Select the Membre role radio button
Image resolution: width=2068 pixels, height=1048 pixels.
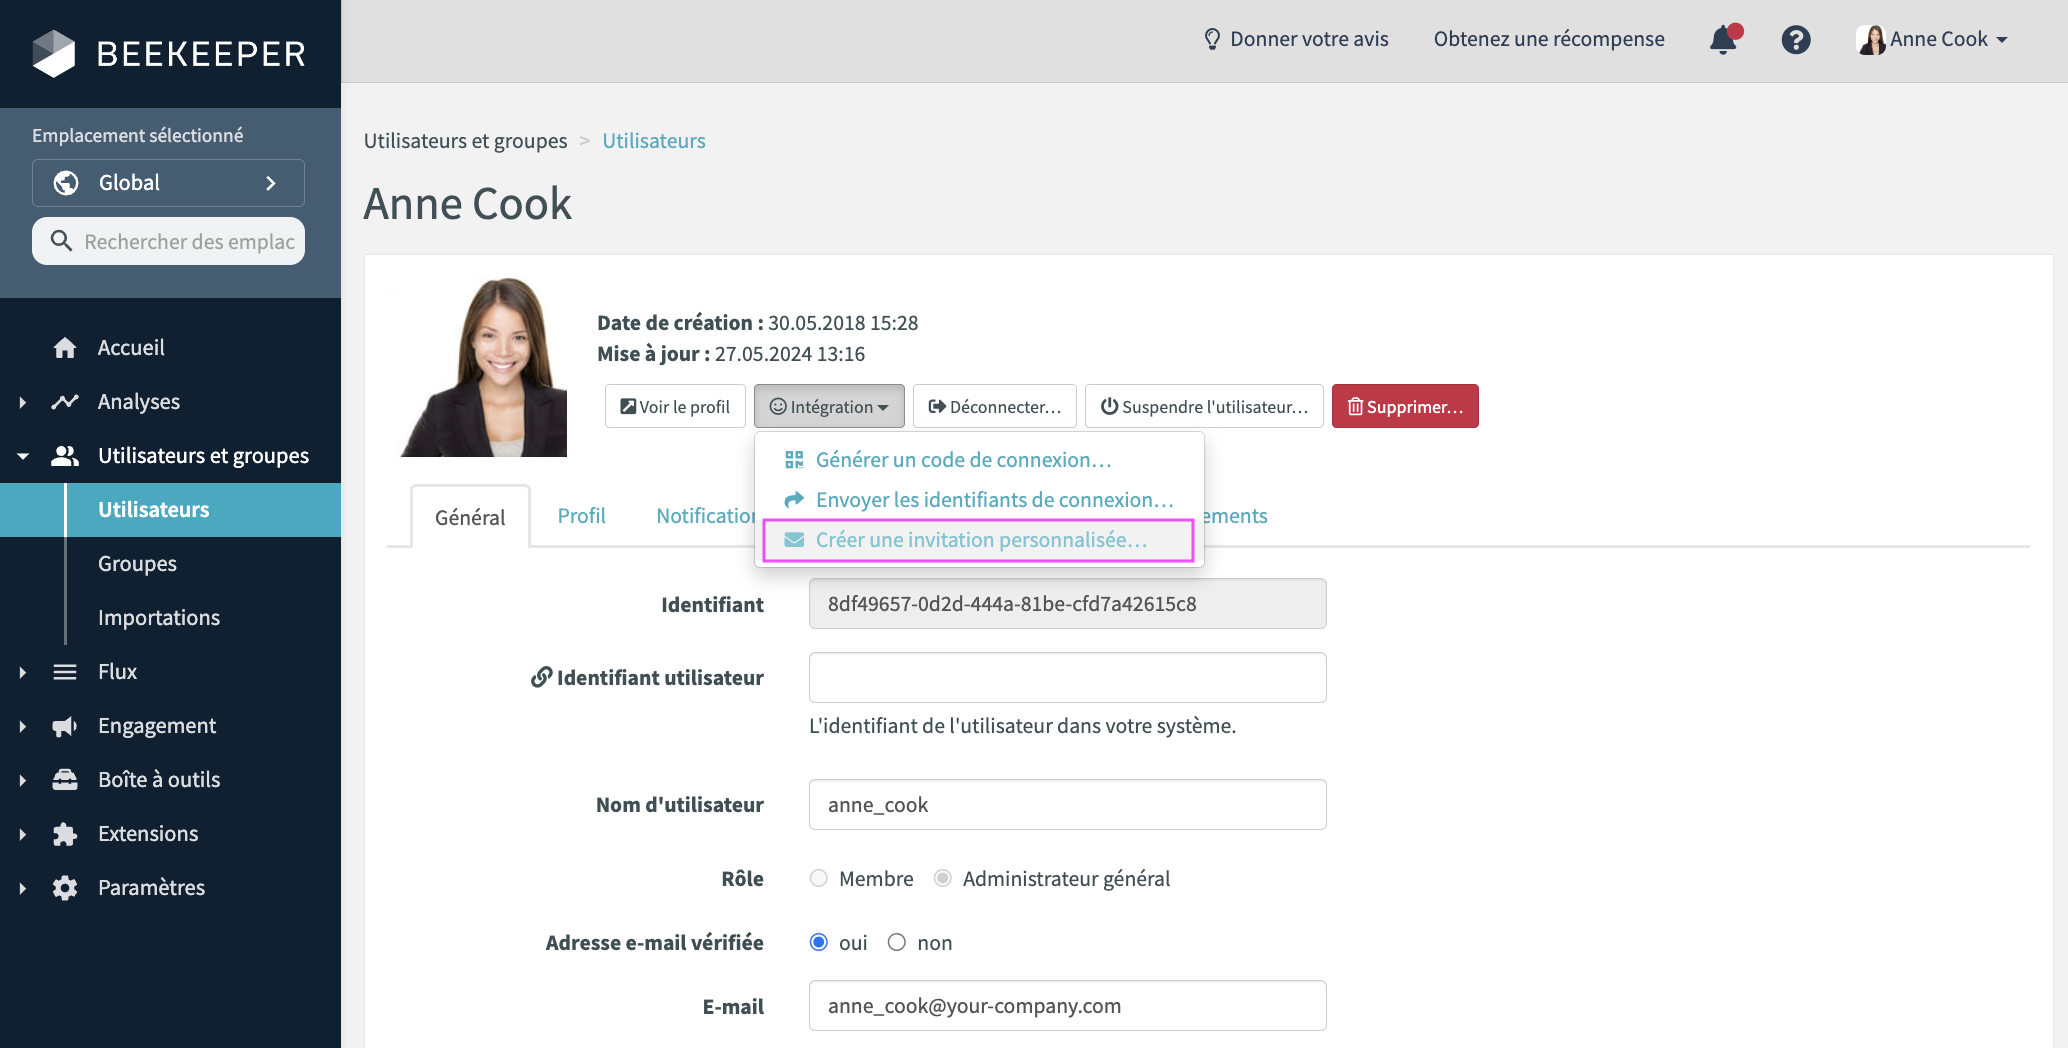coord(819,878)
